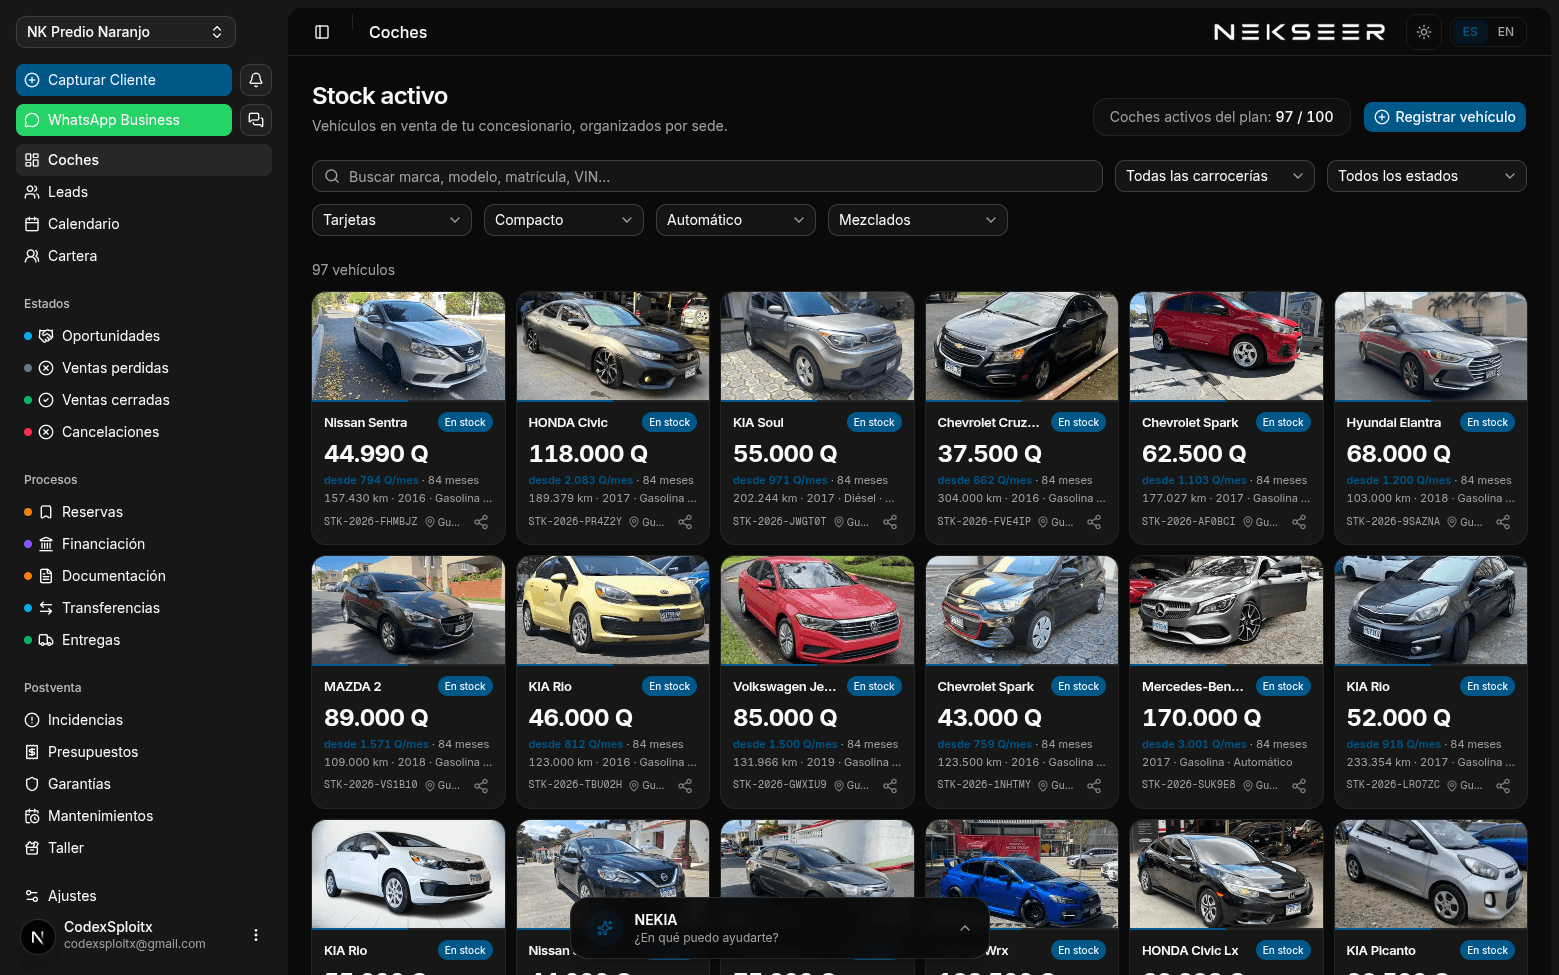Viewport: 1559px width, 975px height.
Task: Click the NEKSEER logo
Action: tap(1299, 32)
